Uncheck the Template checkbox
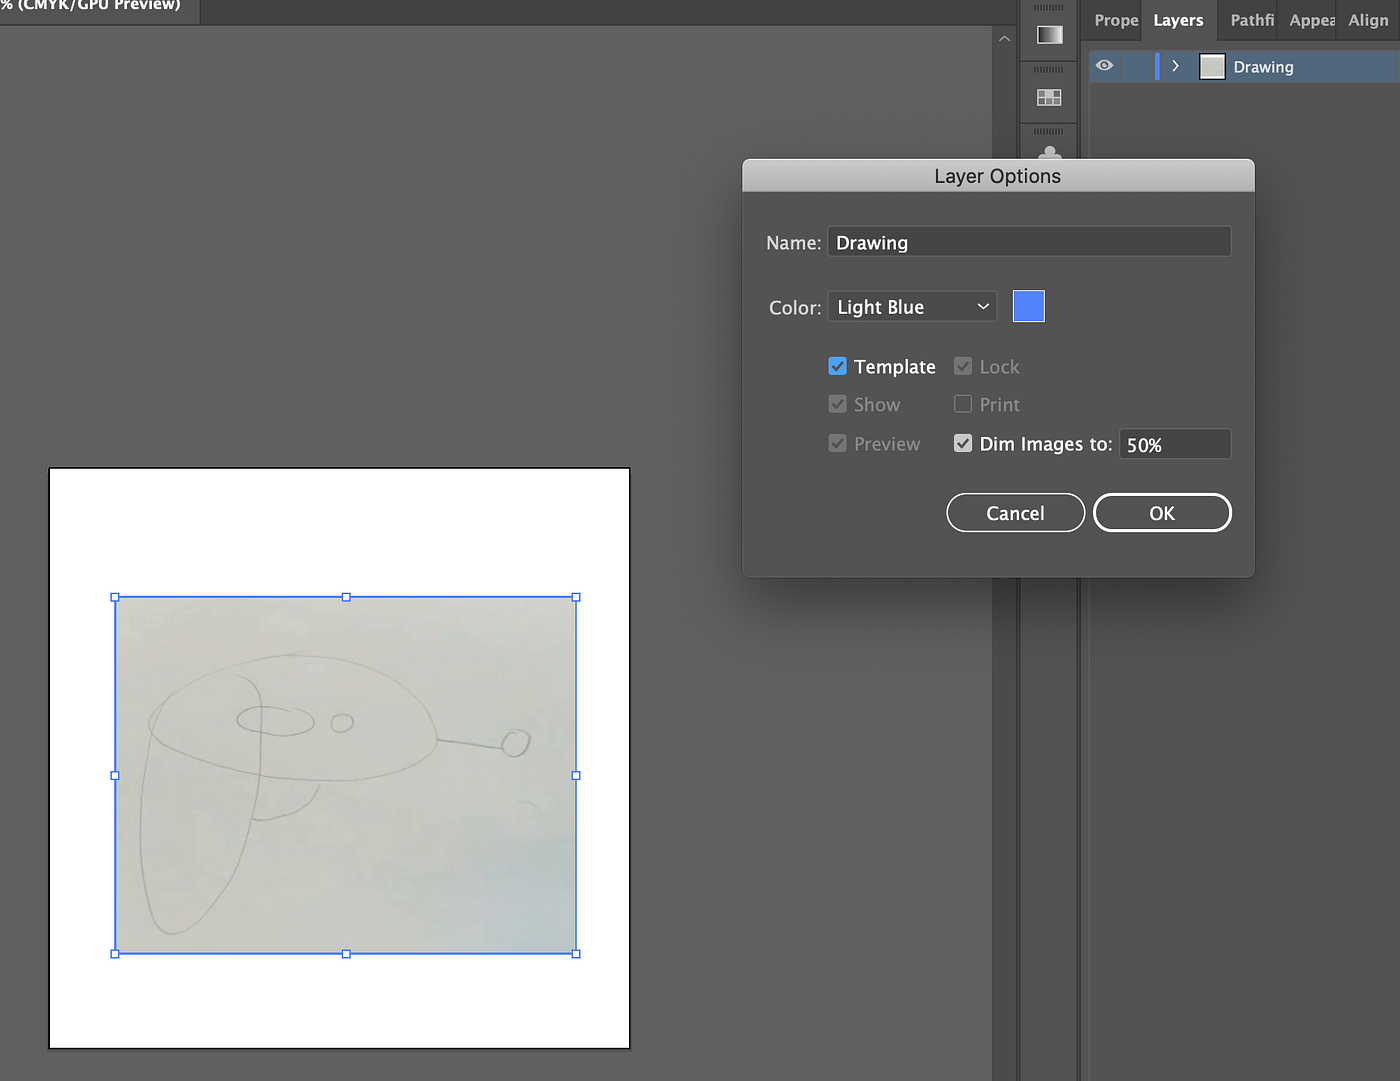 click(x=838, y=367)
